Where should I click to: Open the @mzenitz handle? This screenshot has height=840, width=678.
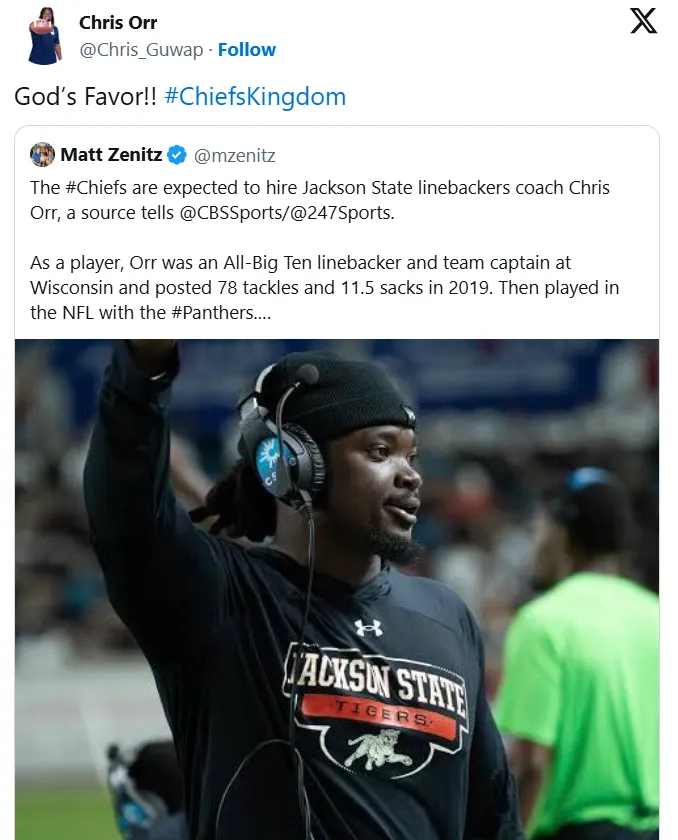234,155
